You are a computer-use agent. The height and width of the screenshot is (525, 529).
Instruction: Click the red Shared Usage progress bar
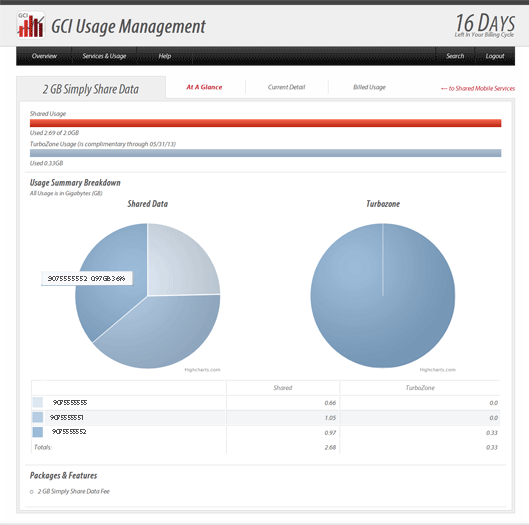point(266,123)
